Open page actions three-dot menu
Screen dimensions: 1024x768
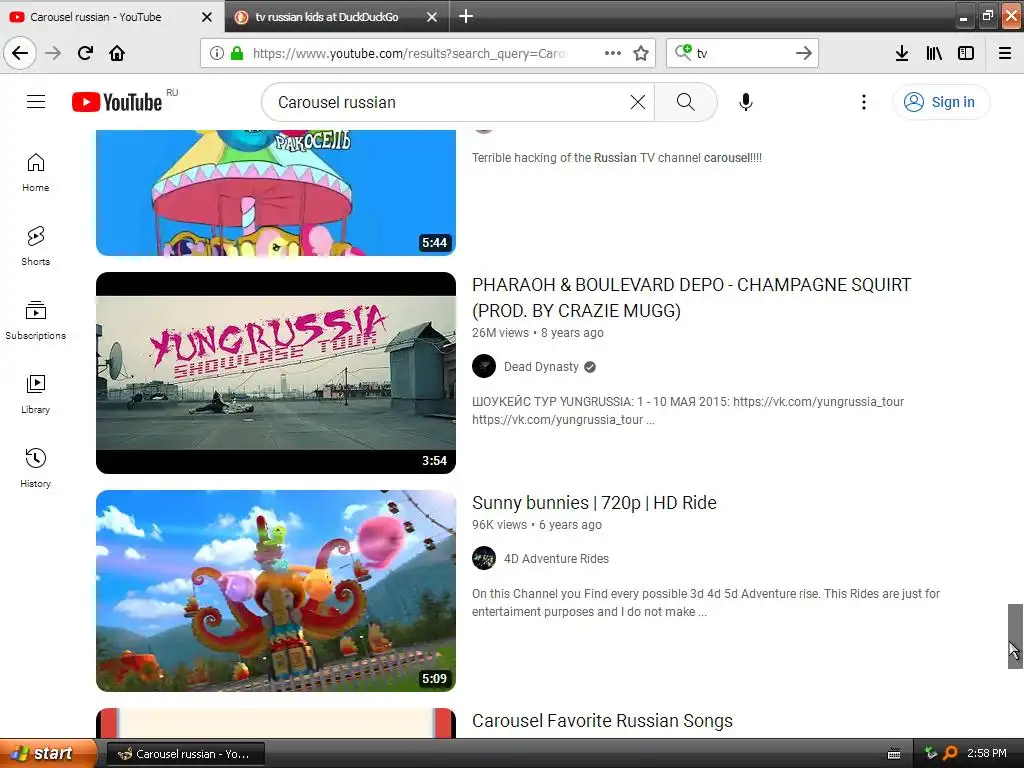pyautogui.click(x=613, y=53)
